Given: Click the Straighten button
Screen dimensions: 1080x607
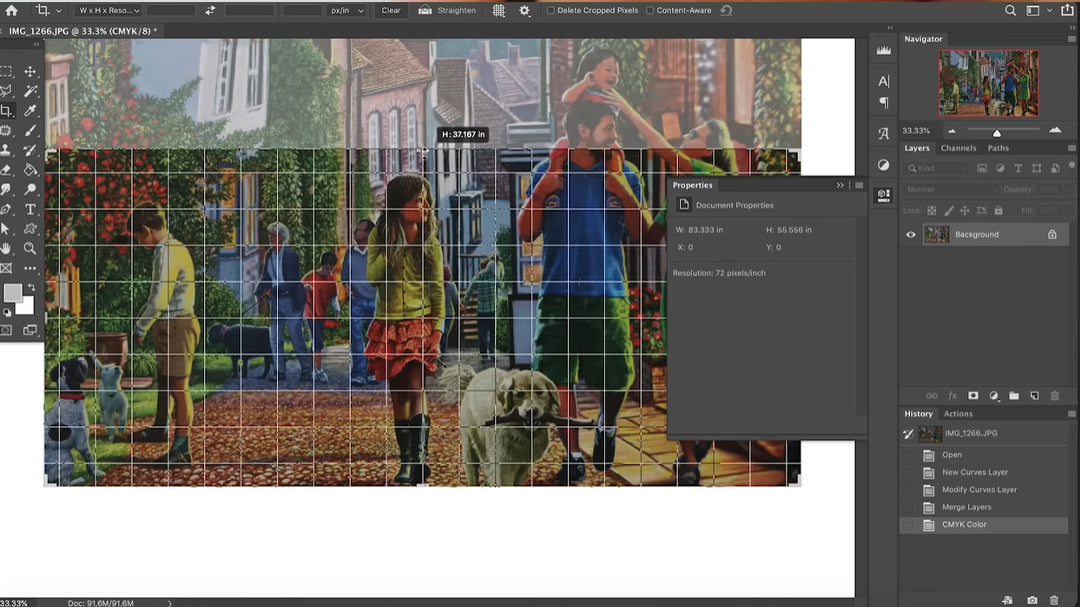Looking at the screenshot, I should coord(447,10).
